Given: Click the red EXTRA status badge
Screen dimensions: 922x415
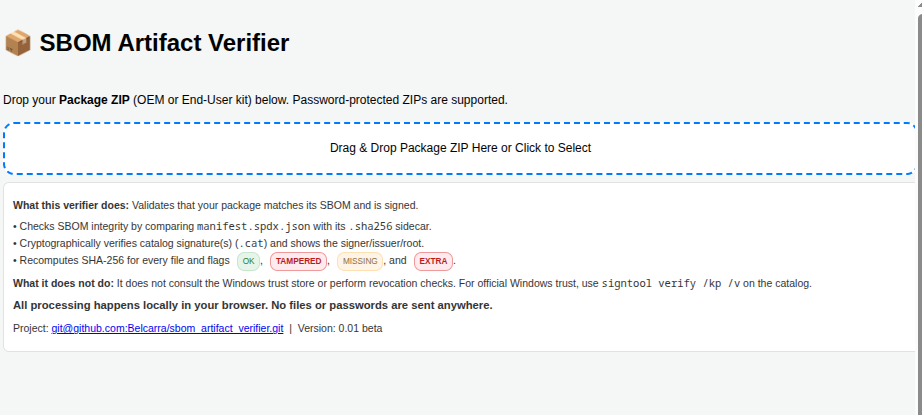Looking at the screenshot, I should pyautogui.click(x=433, y=261).
